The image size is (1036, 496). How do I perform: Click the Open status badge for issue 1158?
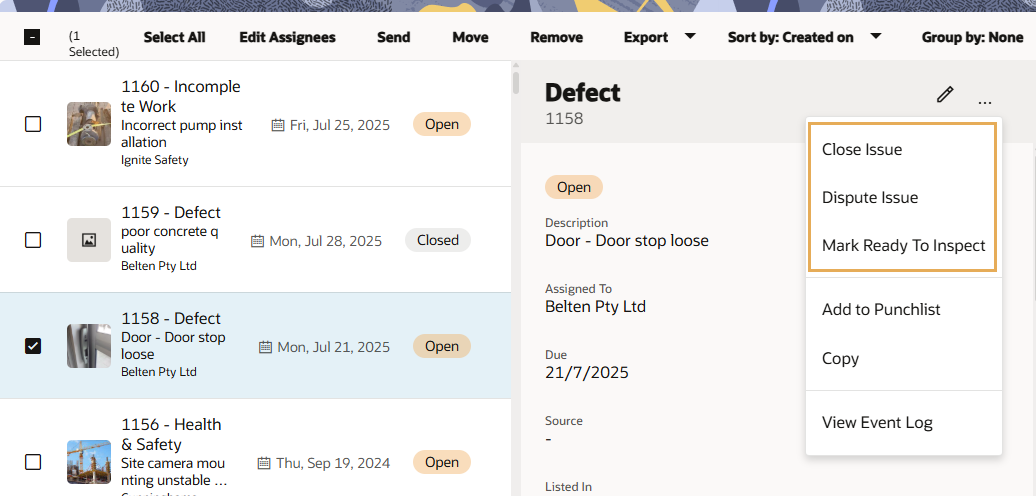(x=442, y=346)
